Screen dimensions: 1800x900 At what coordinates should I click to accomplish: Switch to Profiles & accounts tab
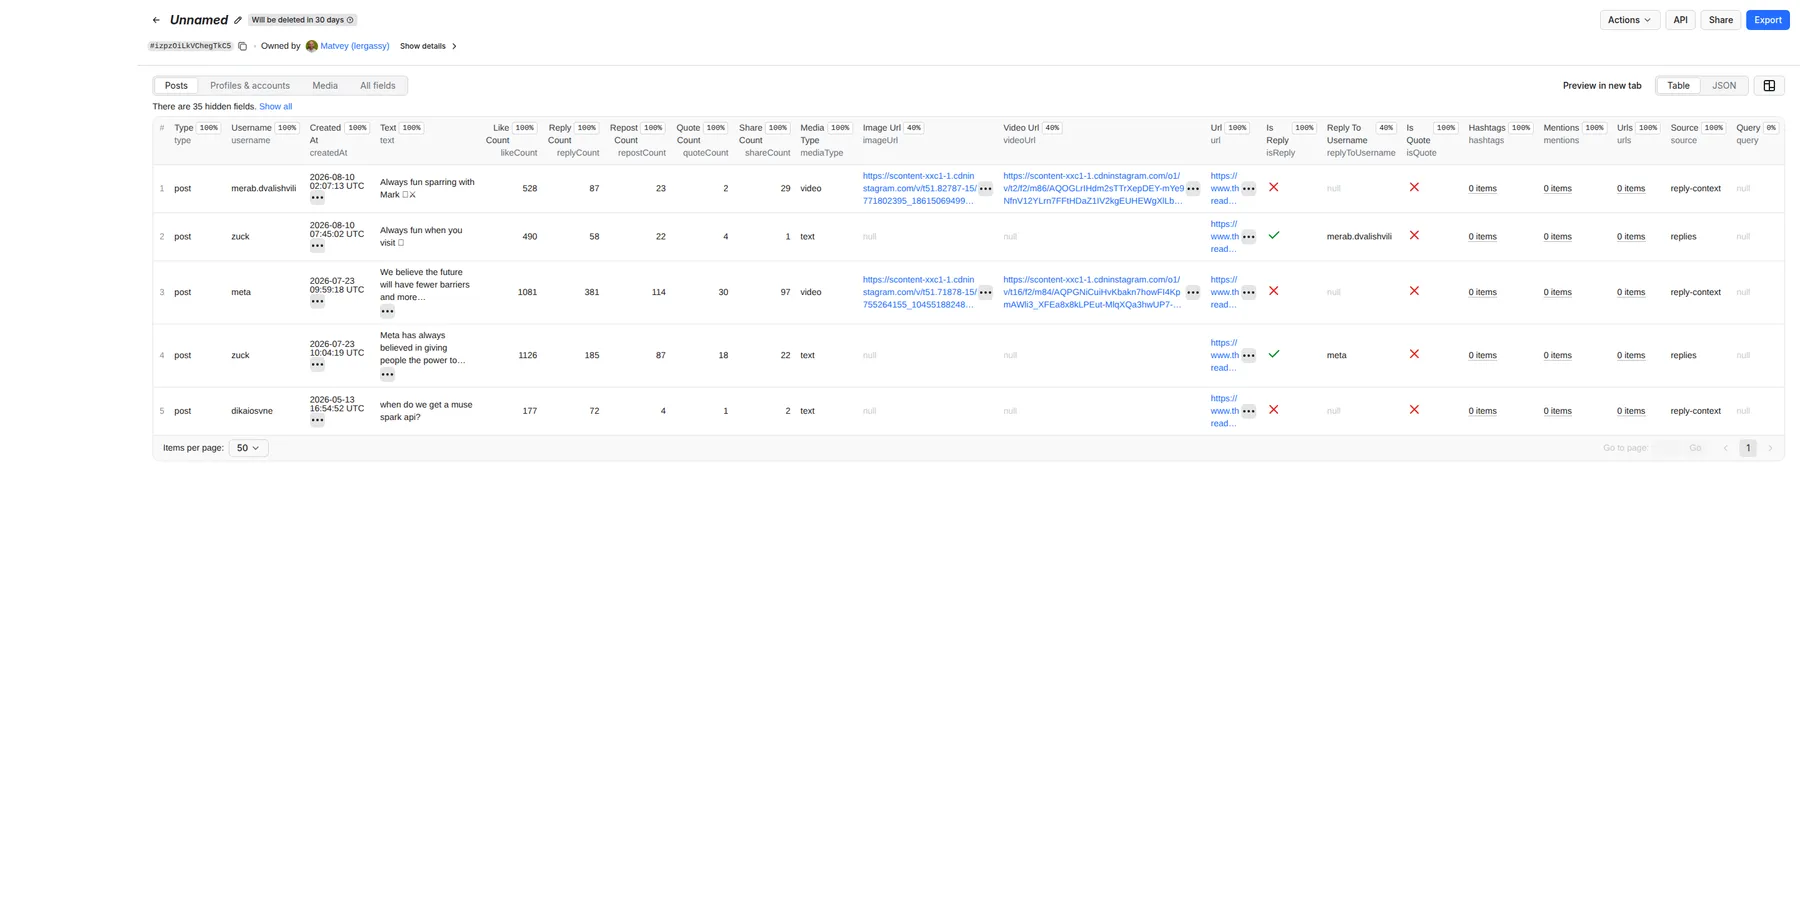click(x=250, y=86)
